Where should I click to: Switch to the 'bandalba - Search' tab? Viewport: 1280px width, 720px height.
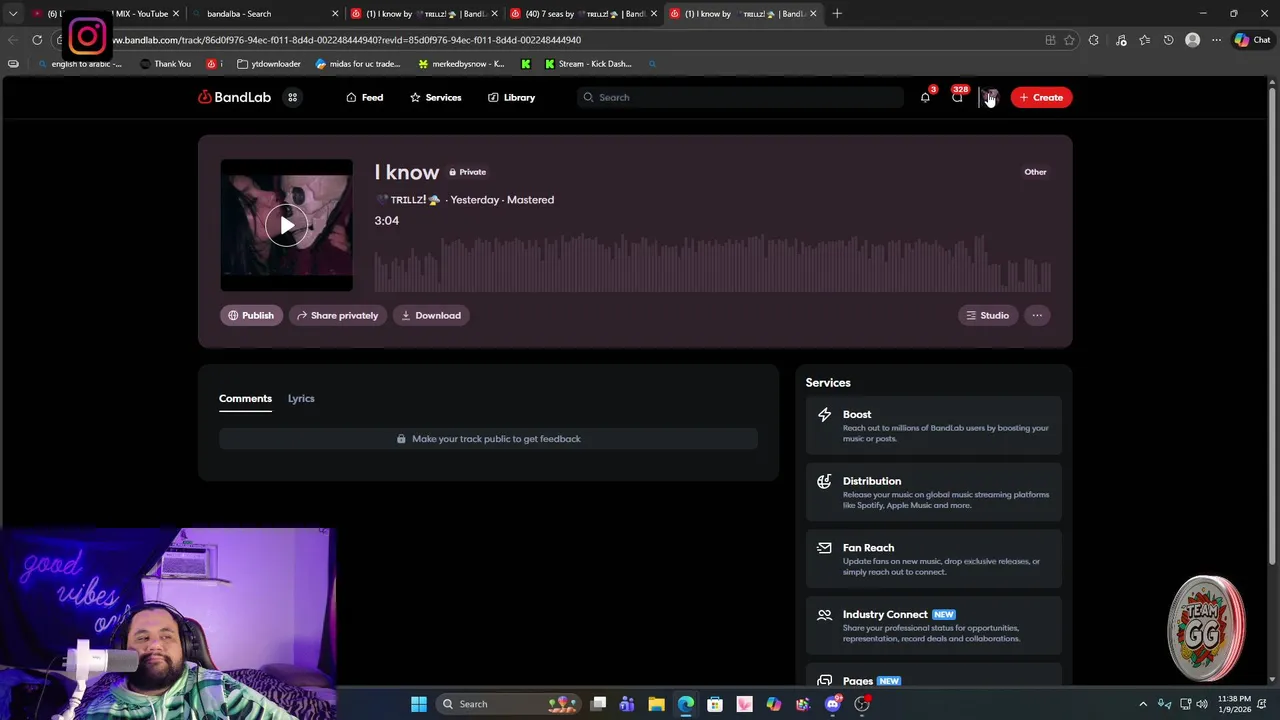click(264, 14)
